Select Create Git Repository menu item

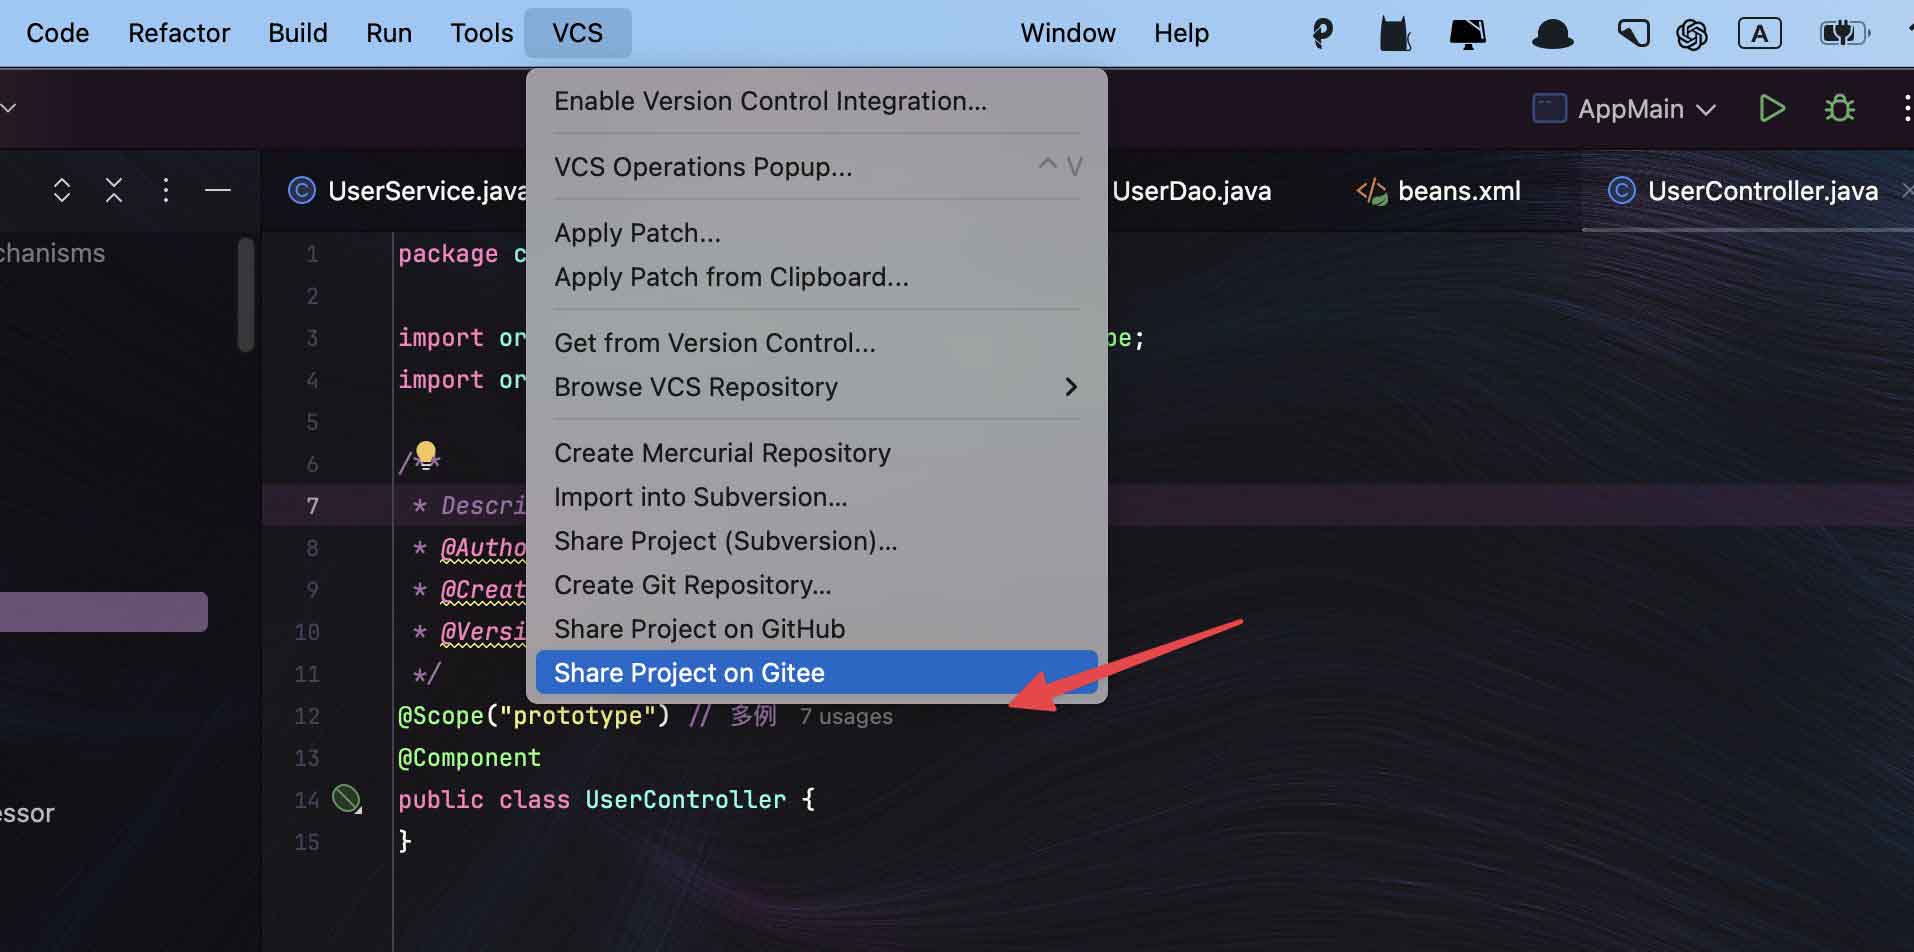(692, 585)
